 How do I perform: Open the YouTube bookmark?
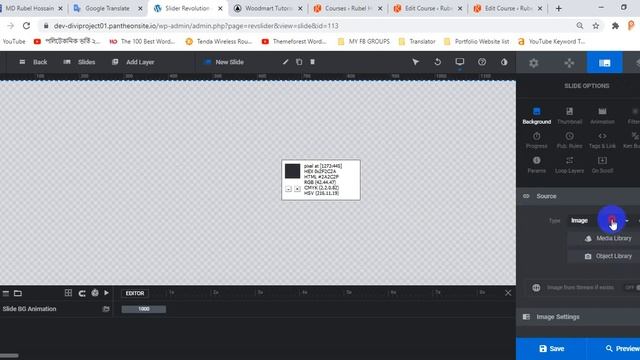click(x=14, y=41)
